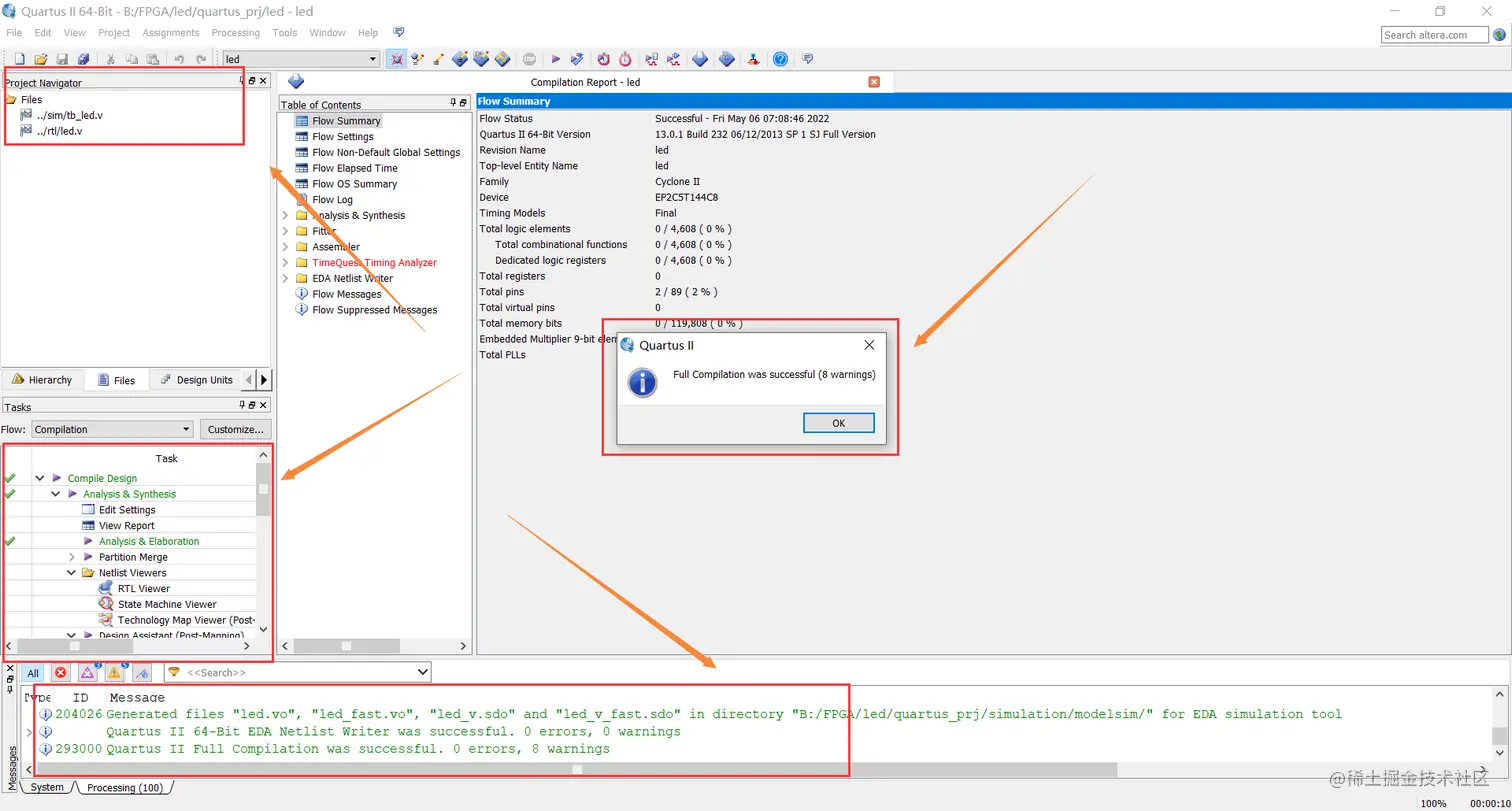The image size is (1512, 811).
Task: Click the Paste clipboard toolbar icon
Action: pyautogui.click(x=152, y=60)
